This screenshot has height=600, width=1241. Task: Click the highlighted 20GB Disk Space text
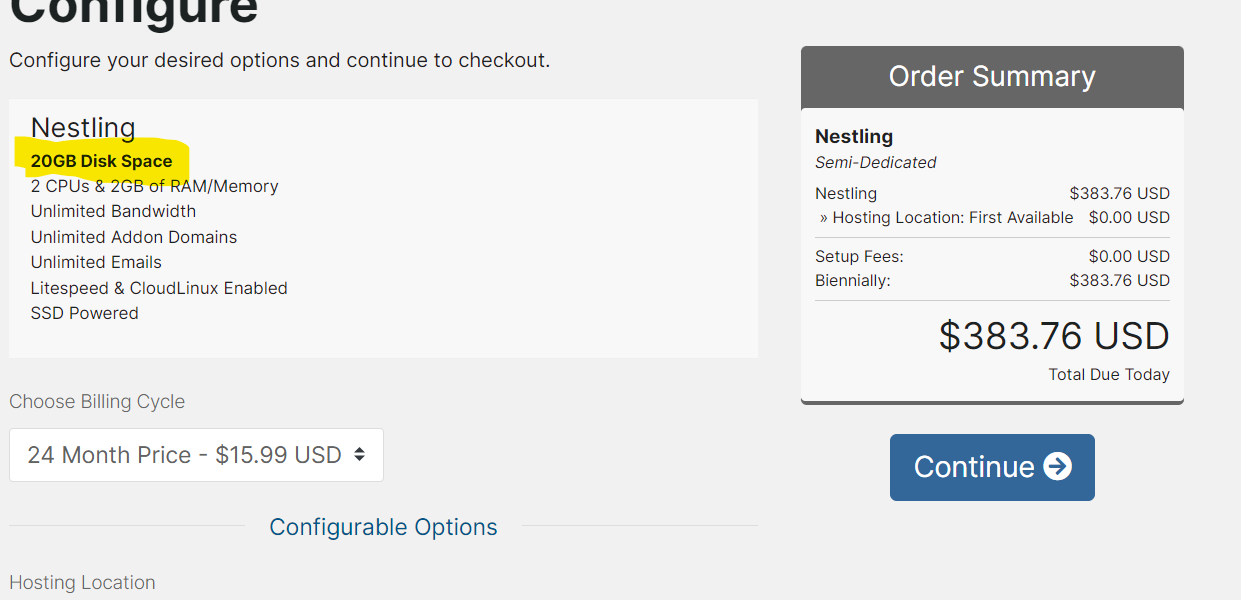click(101, 161)
